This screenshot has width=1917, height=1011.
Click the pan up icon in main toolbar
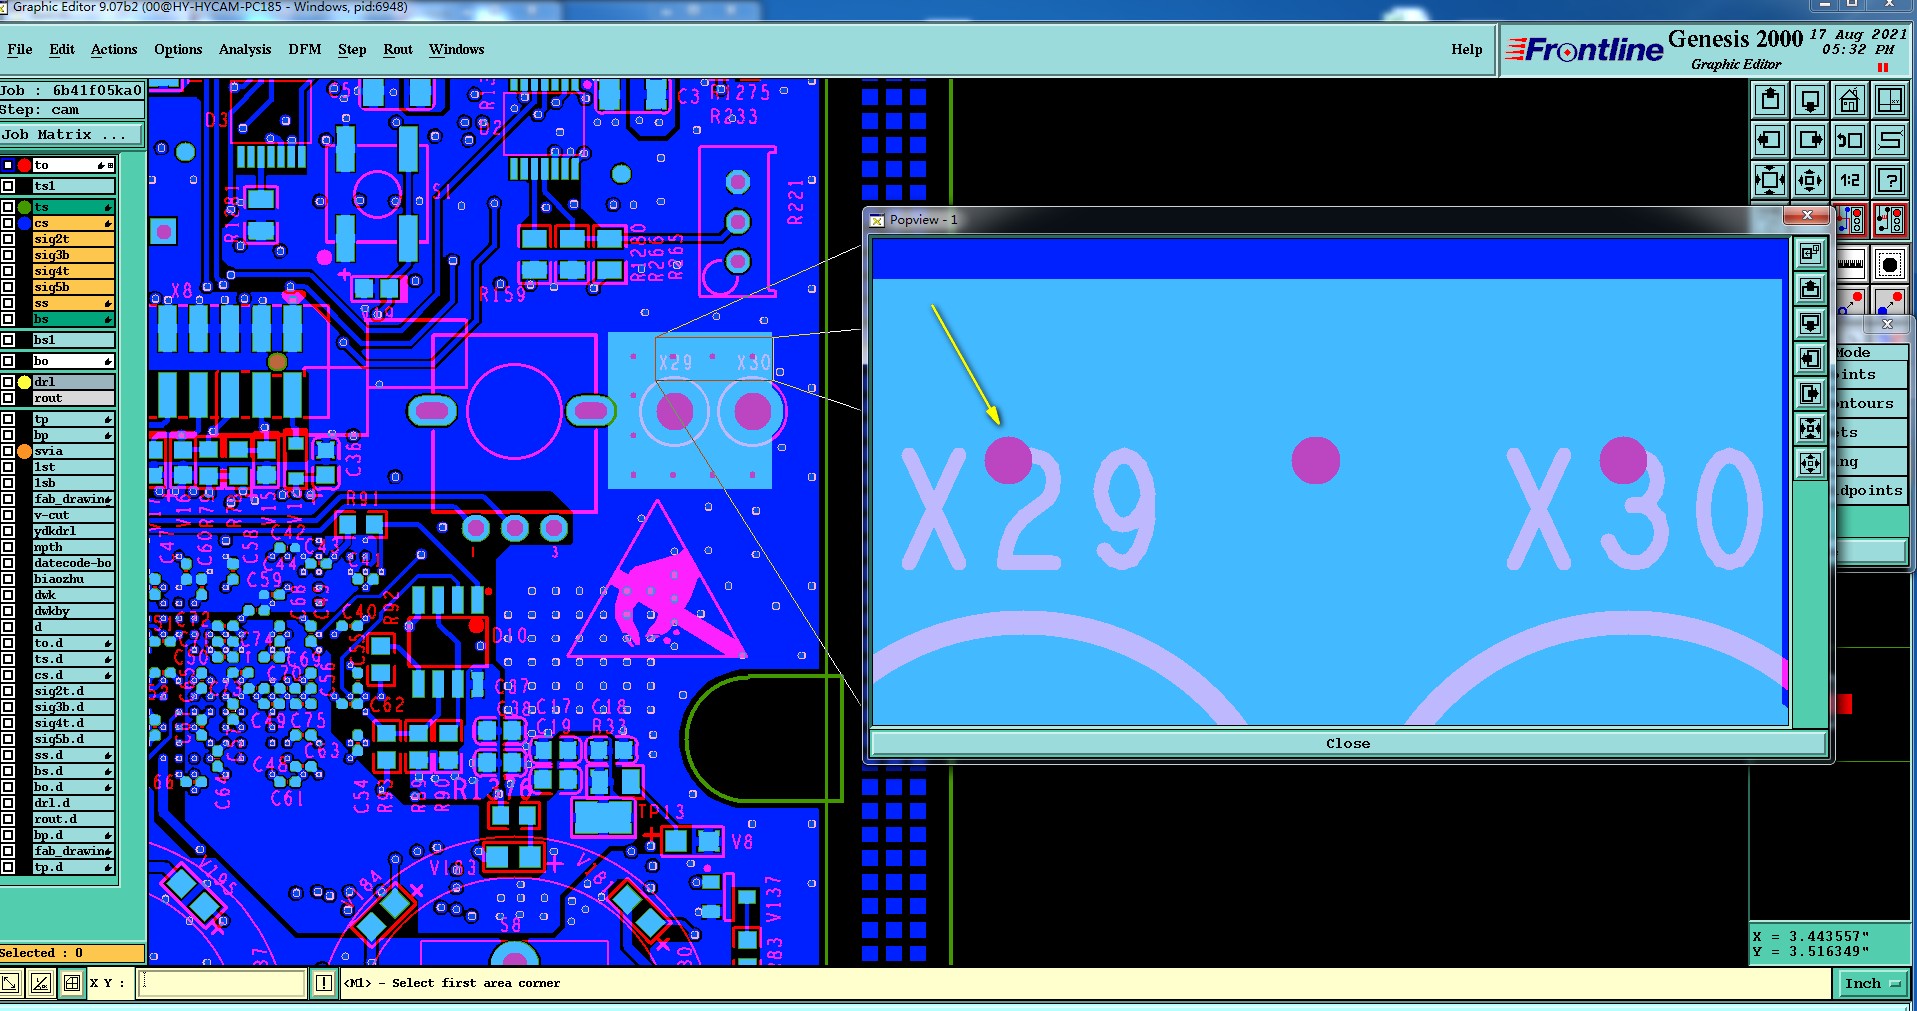(1770, 100)
